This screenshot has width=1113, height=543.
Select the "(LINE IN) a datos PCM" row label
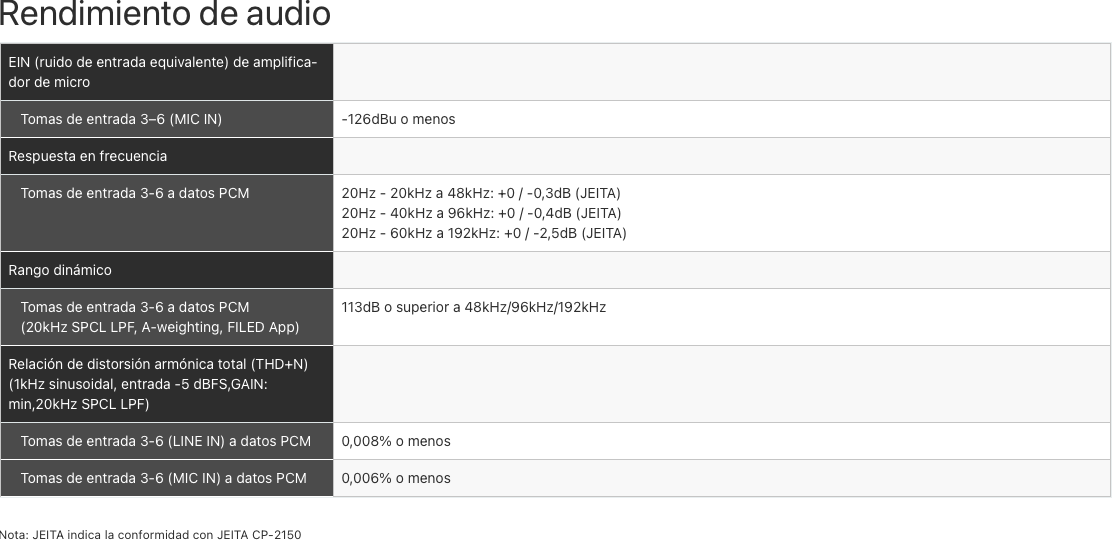point(165,441)
